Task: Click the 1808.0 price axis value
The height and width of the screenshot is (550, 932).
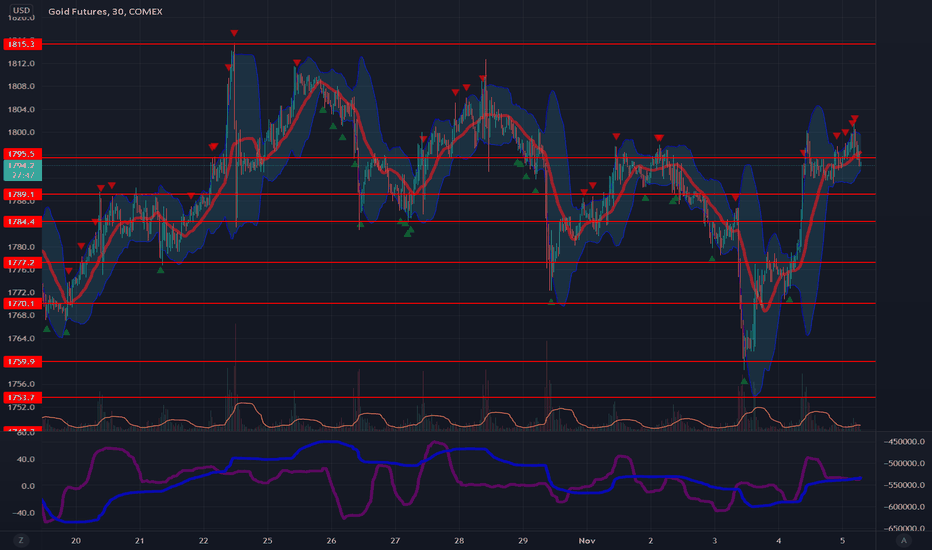Action: pos(21,86)
